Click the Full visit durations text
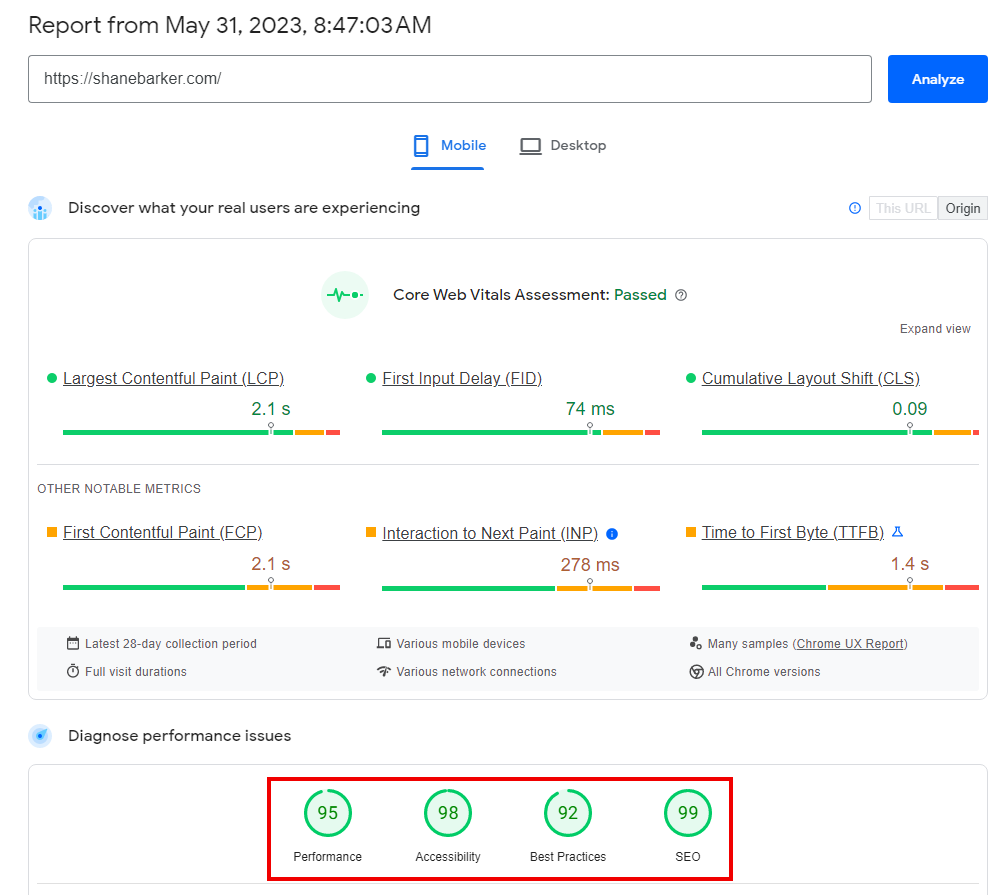Viewport: 1004px width, 895px height. point(136,672)
